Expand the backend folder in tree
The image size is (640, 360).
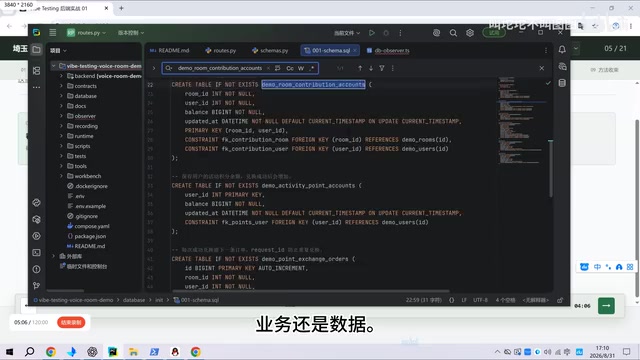[x=61, y=76]
